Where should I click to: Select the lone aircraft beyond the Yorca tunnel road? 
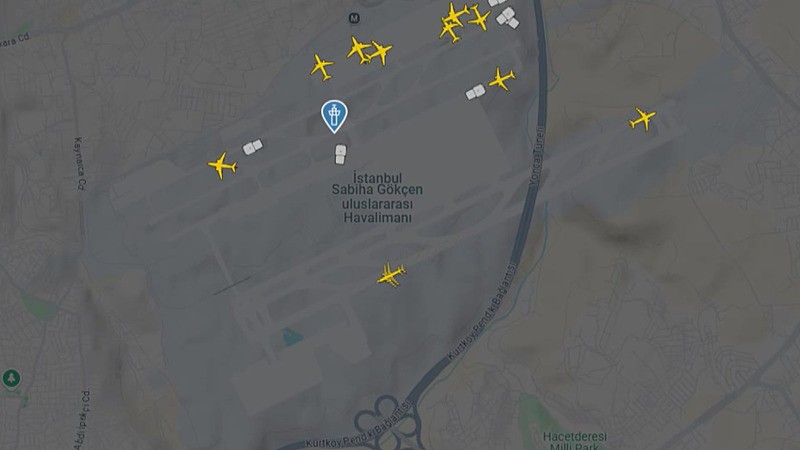click(x=642, y=119)
